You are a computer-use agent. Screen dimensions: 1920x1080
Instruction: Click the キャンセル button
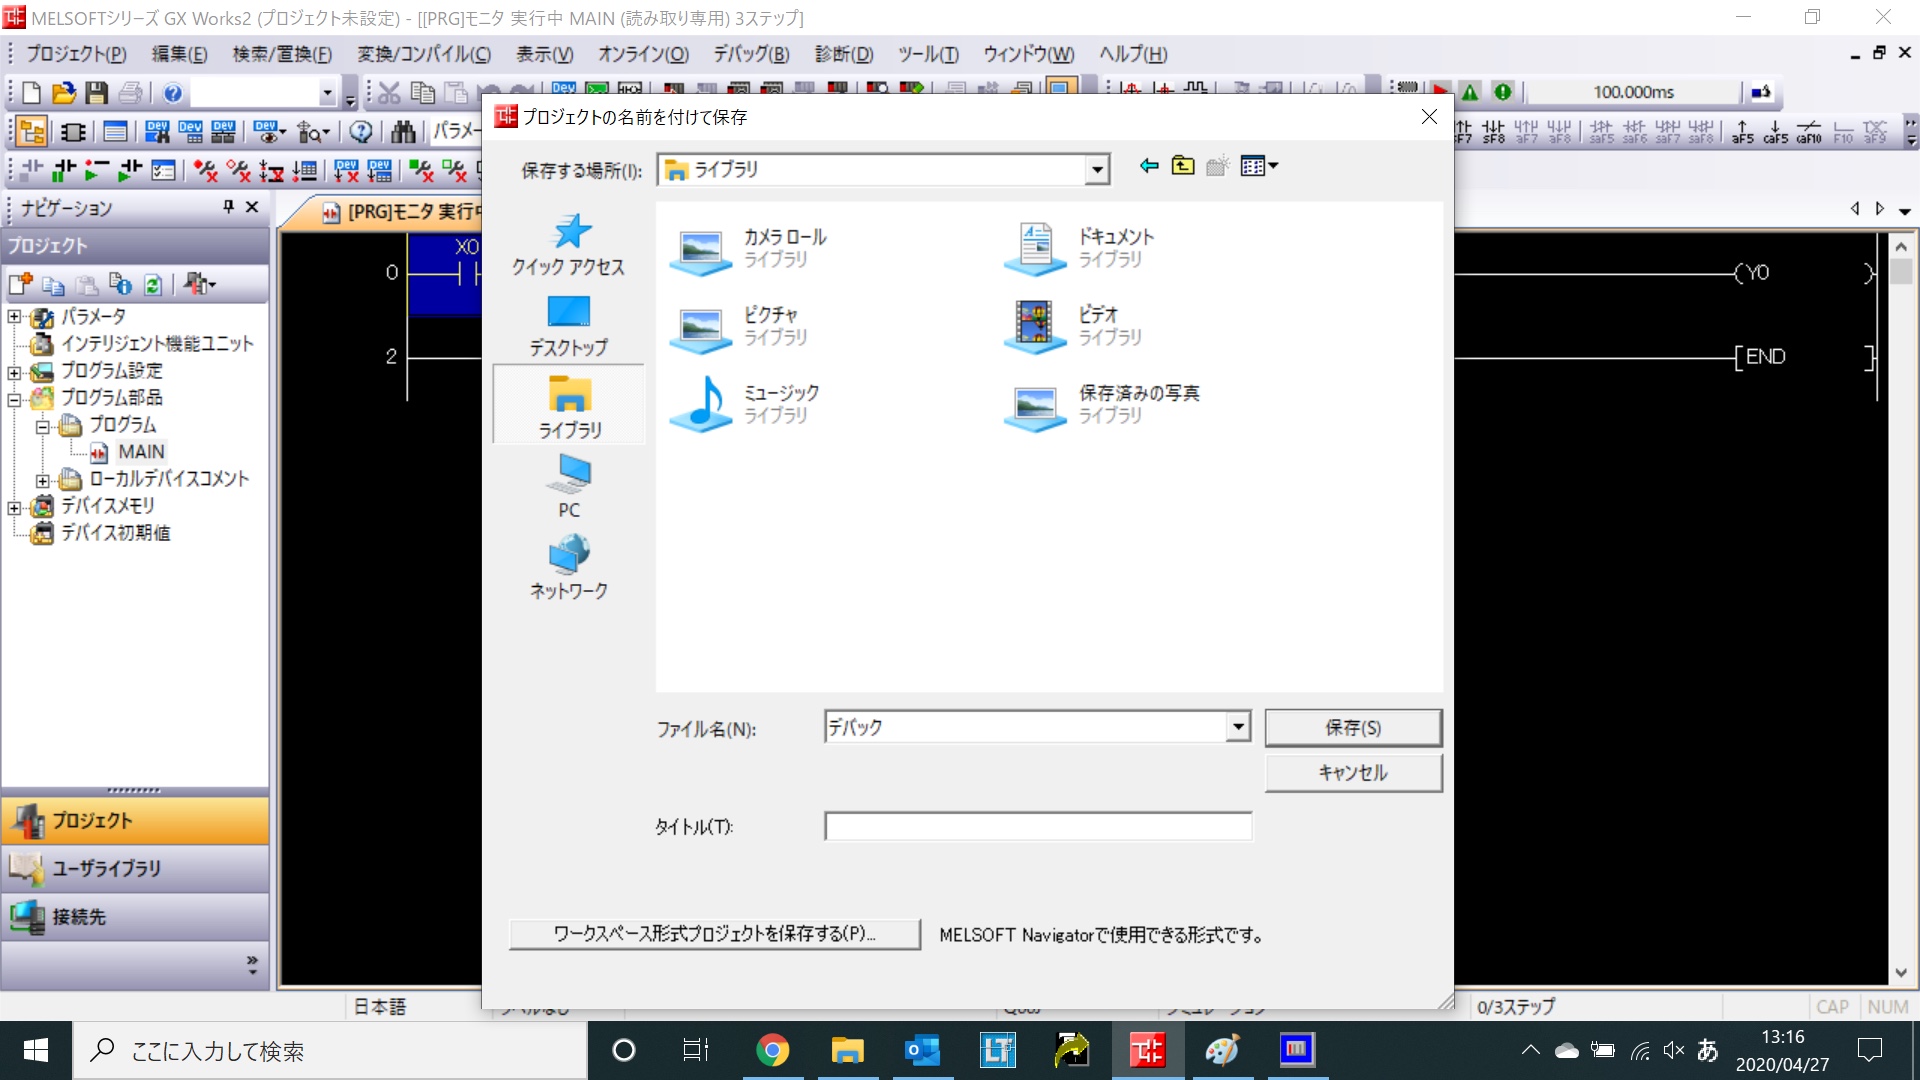tap(1353, 773)
